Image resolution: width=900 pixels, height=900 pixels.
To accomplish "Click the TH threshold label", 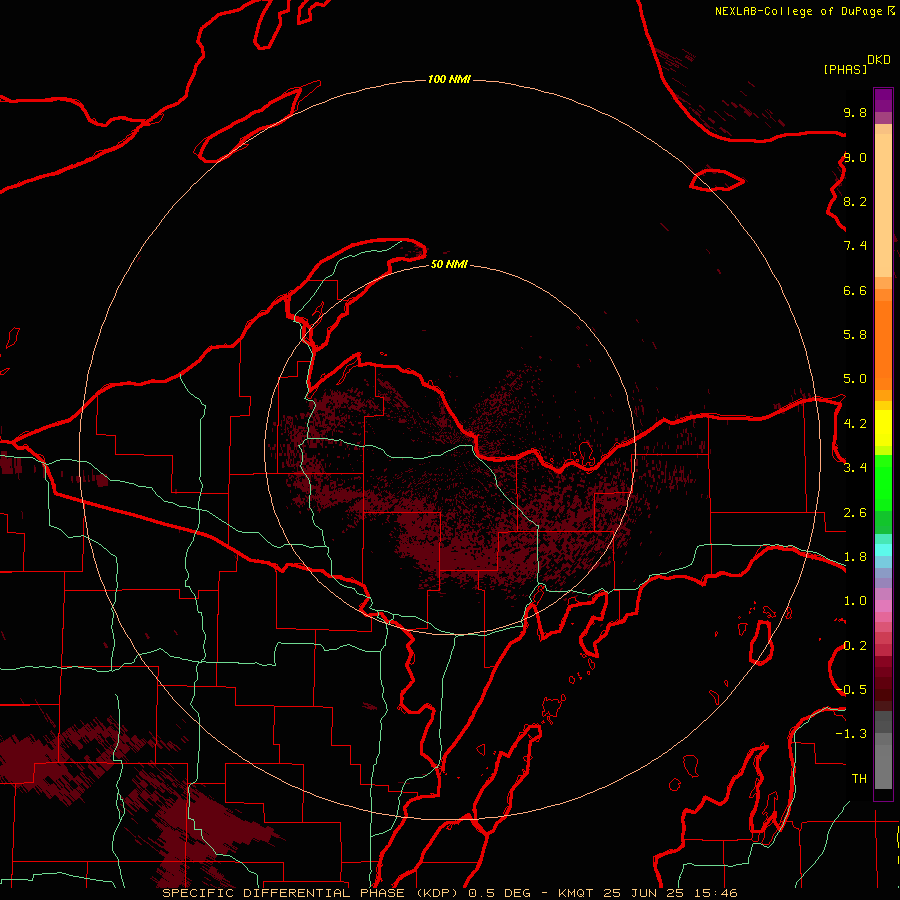I will (859, 779).
